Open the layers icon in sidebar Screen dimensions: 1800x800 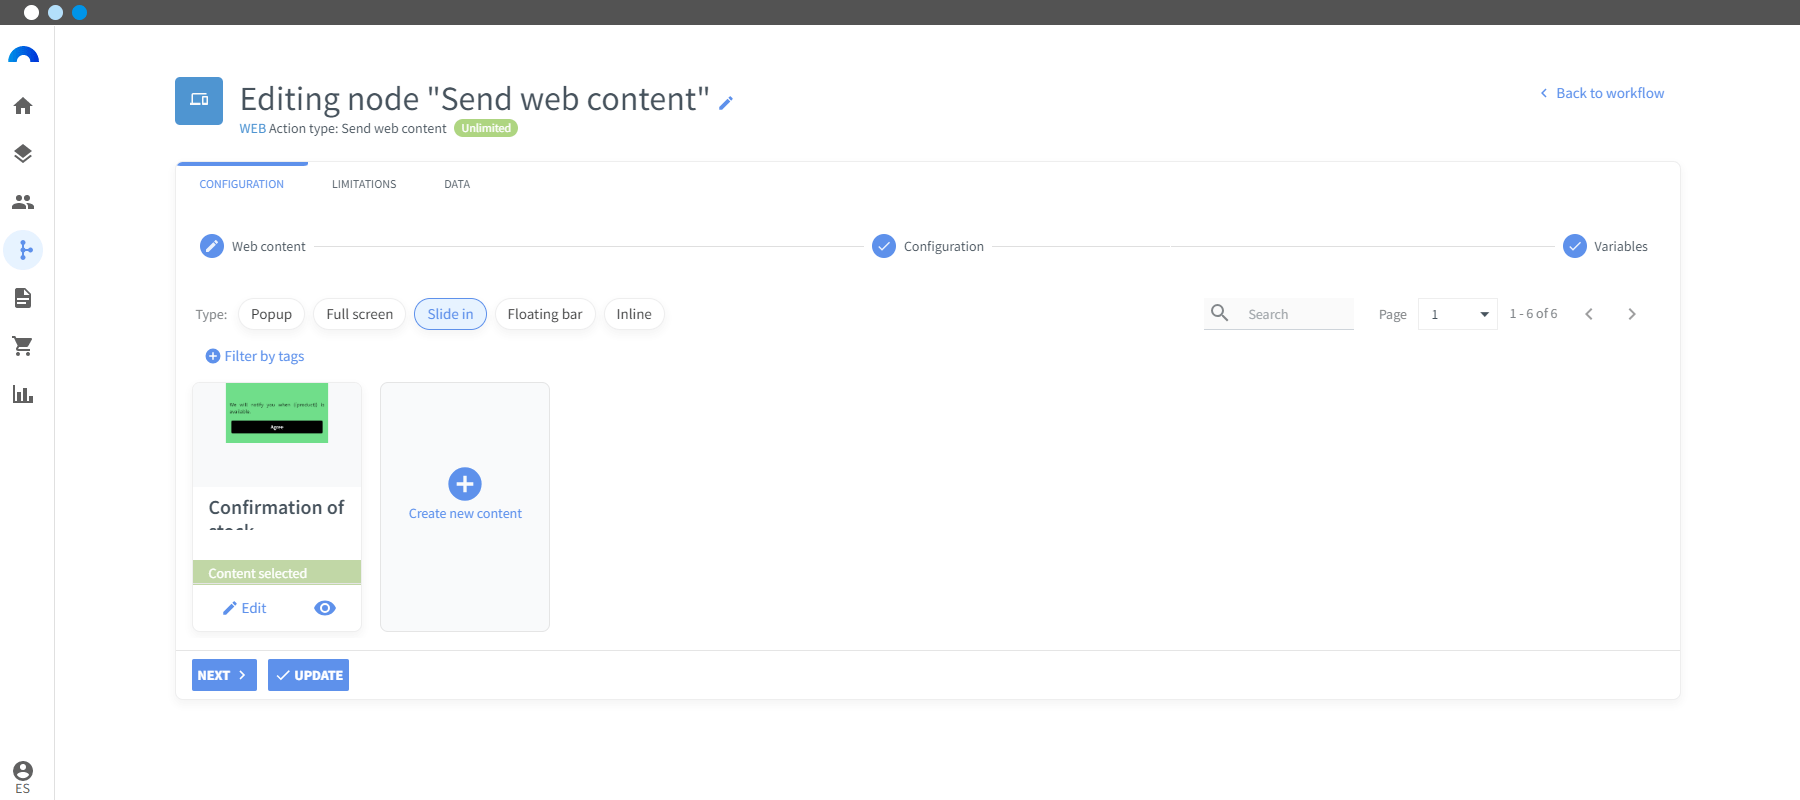point(23,154)
